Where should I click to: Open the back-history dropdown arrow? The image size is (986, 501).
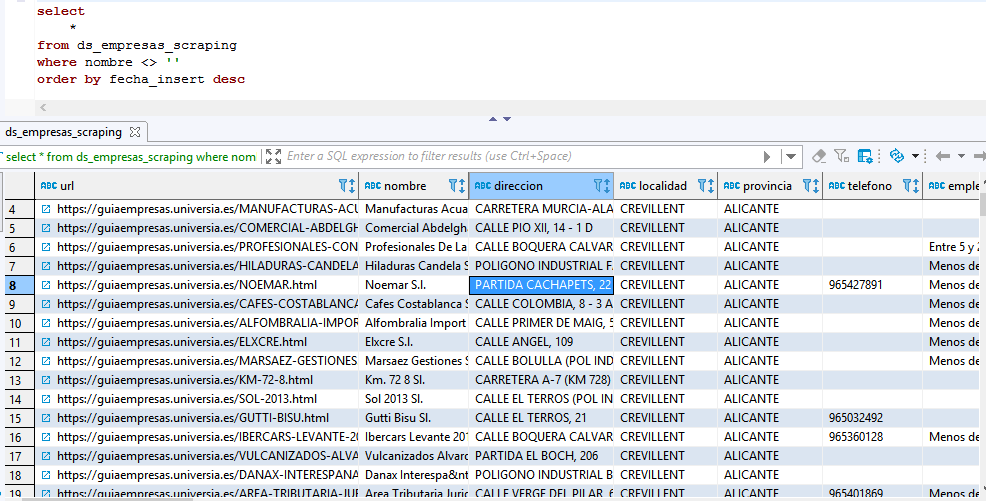tap(961, 156)
